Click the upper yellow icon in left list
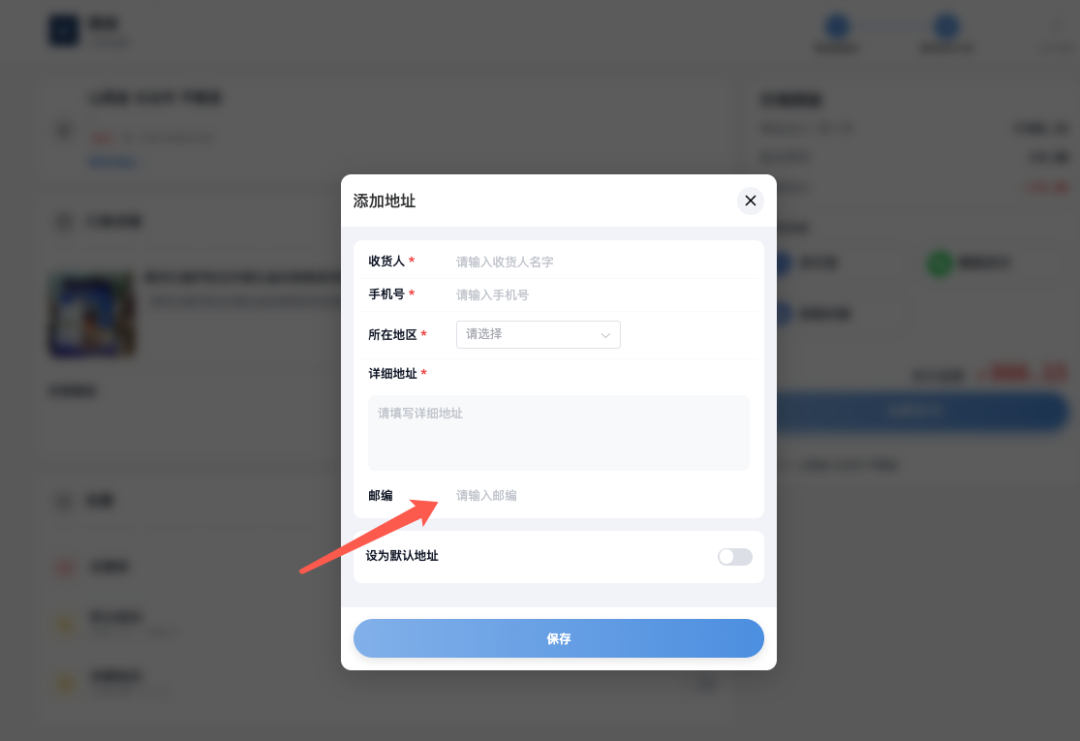The image size is (1080, 741). (x=65, y=624)
